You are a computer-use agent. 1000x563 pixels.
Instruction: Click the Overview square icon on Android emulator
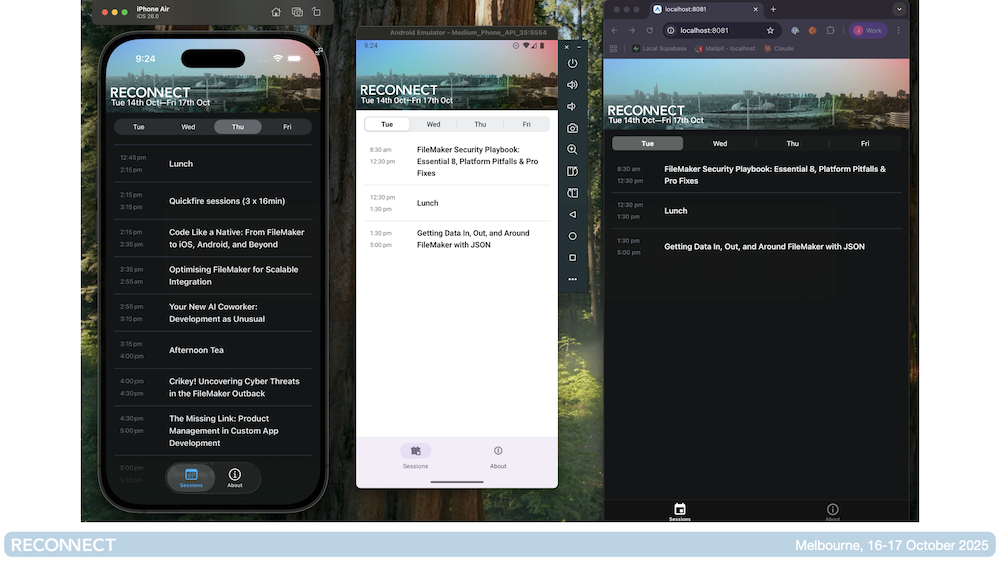pos(572,258)
